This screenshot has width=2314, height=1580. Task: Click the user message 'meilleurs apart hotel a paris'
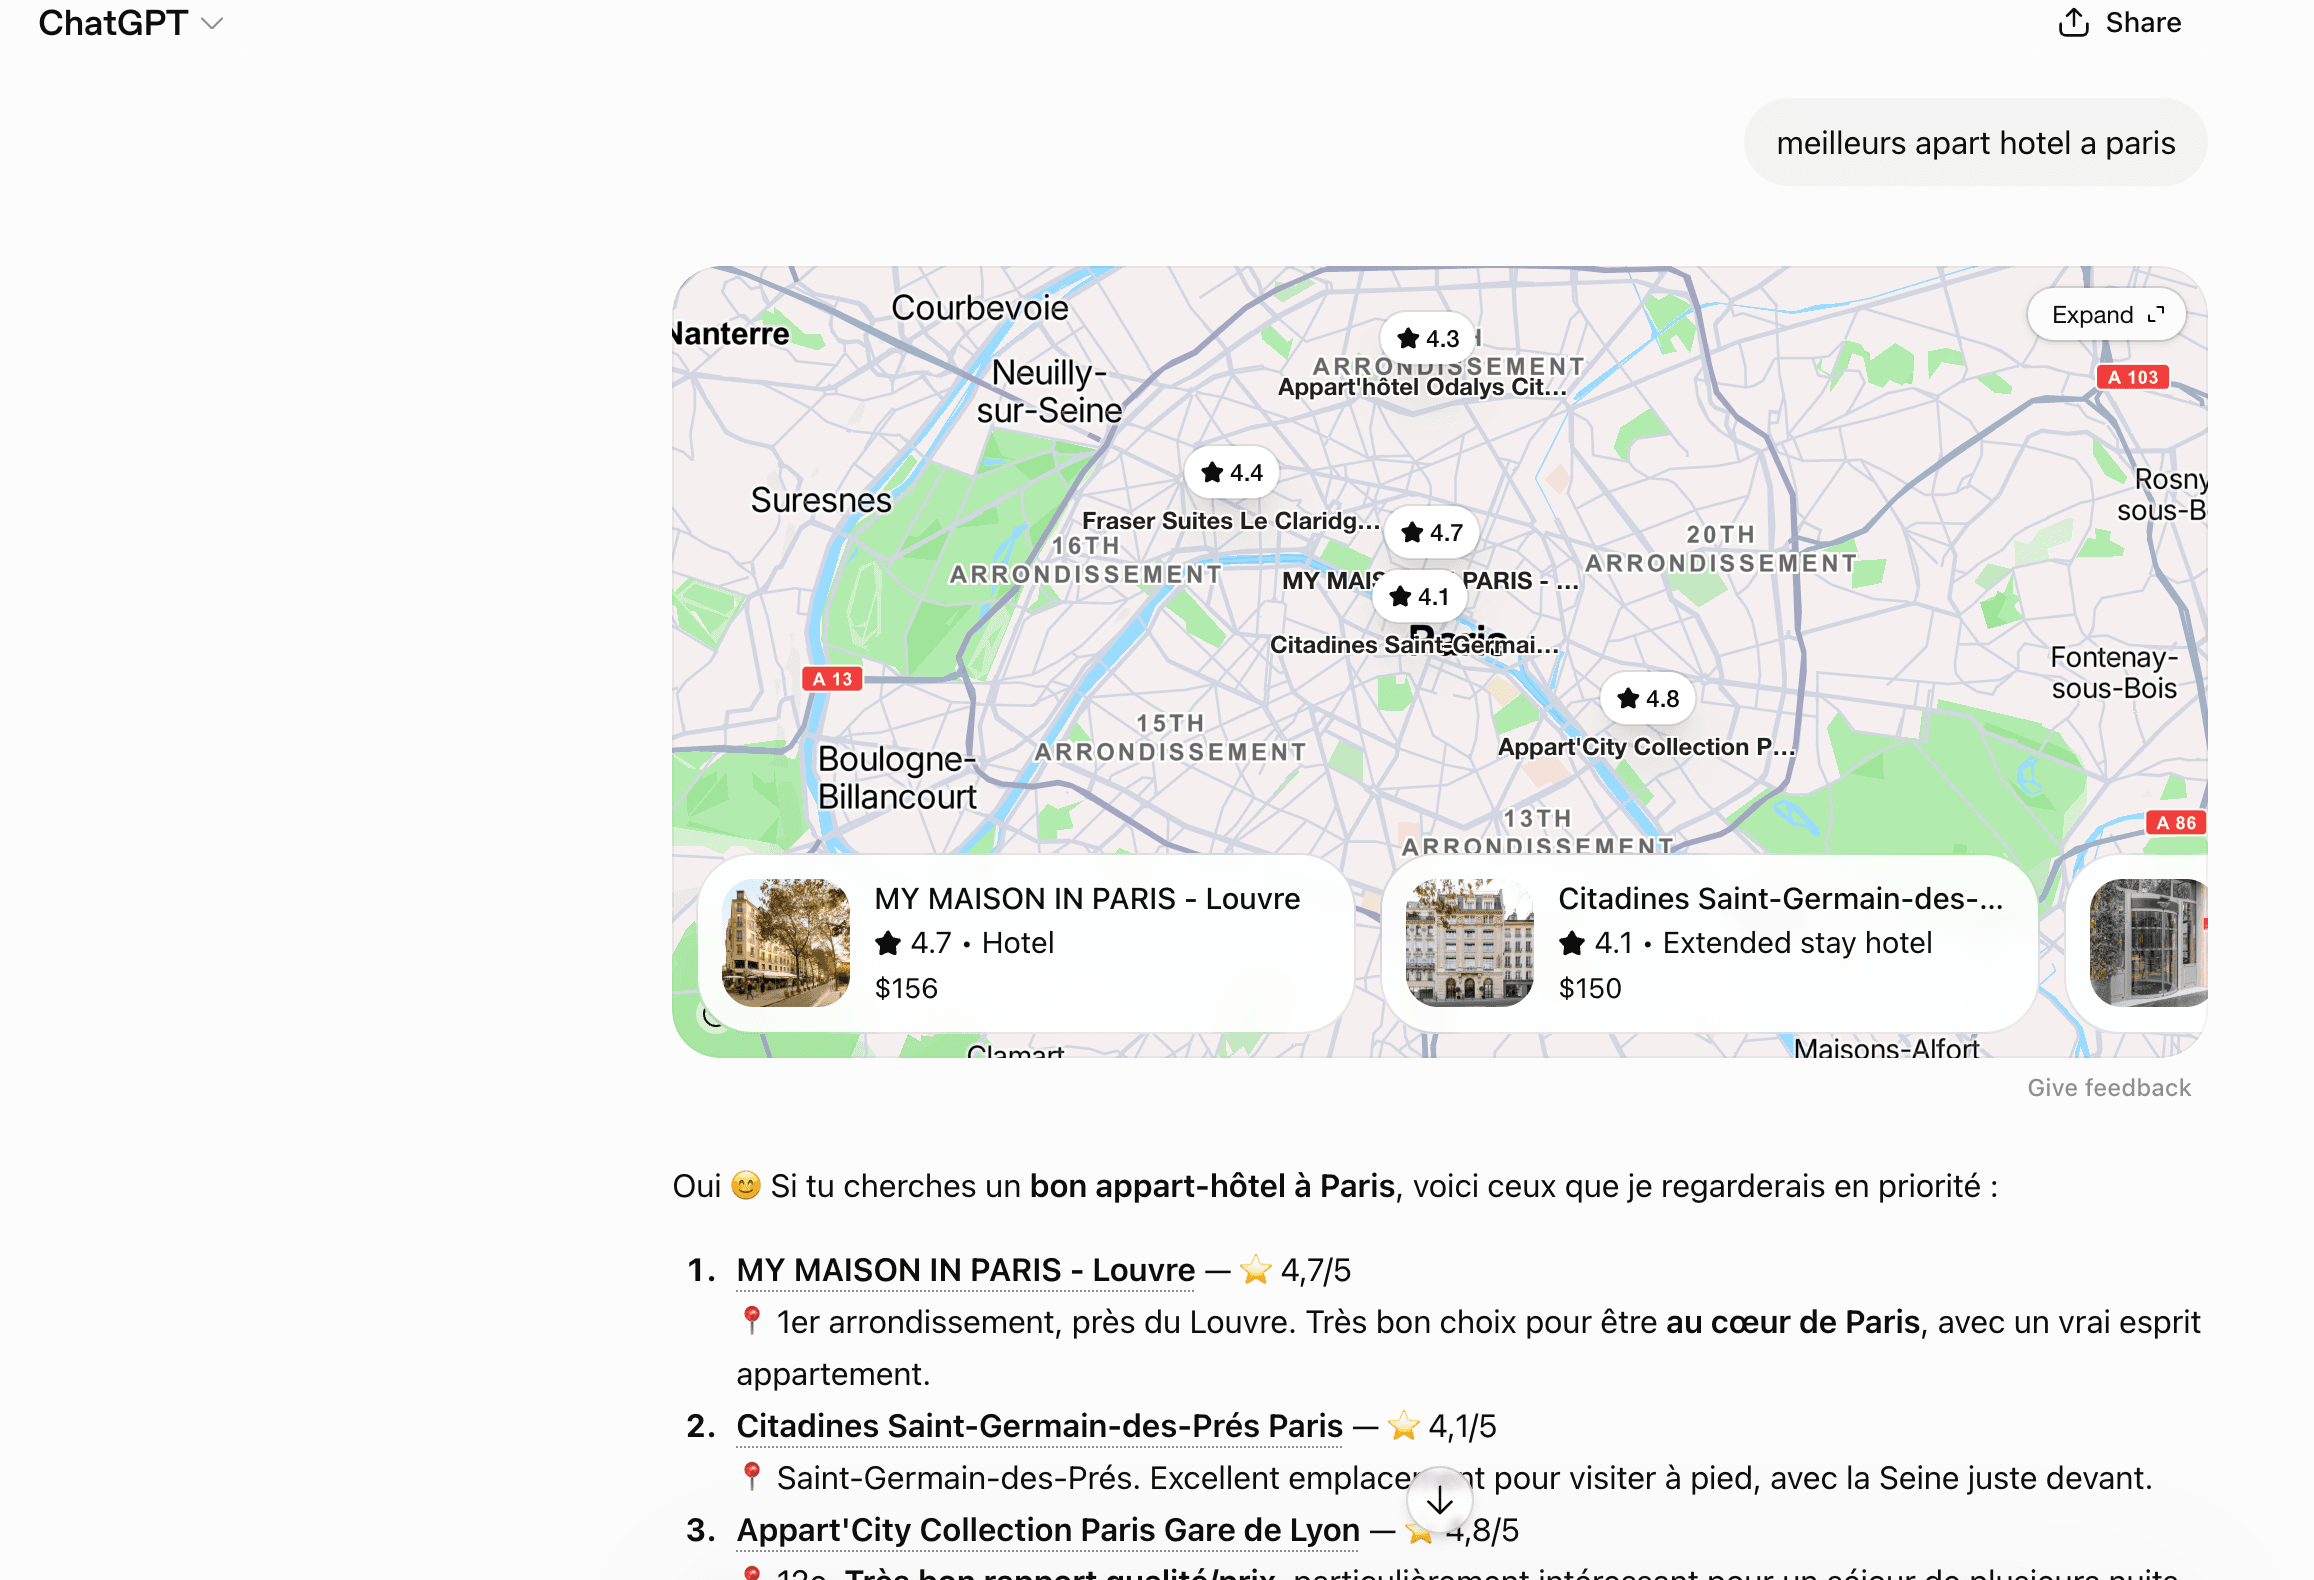pos(1975,143)
